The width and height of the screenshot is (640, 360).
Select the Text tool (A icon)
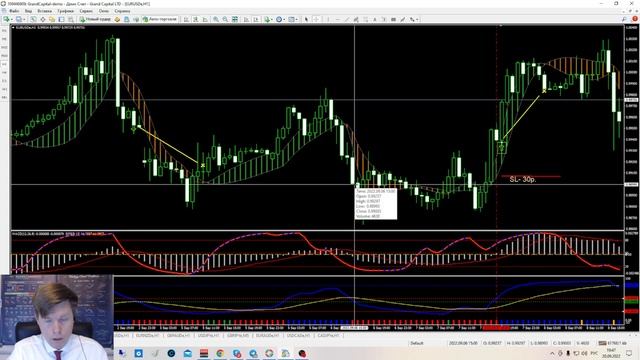pos(375,19)
